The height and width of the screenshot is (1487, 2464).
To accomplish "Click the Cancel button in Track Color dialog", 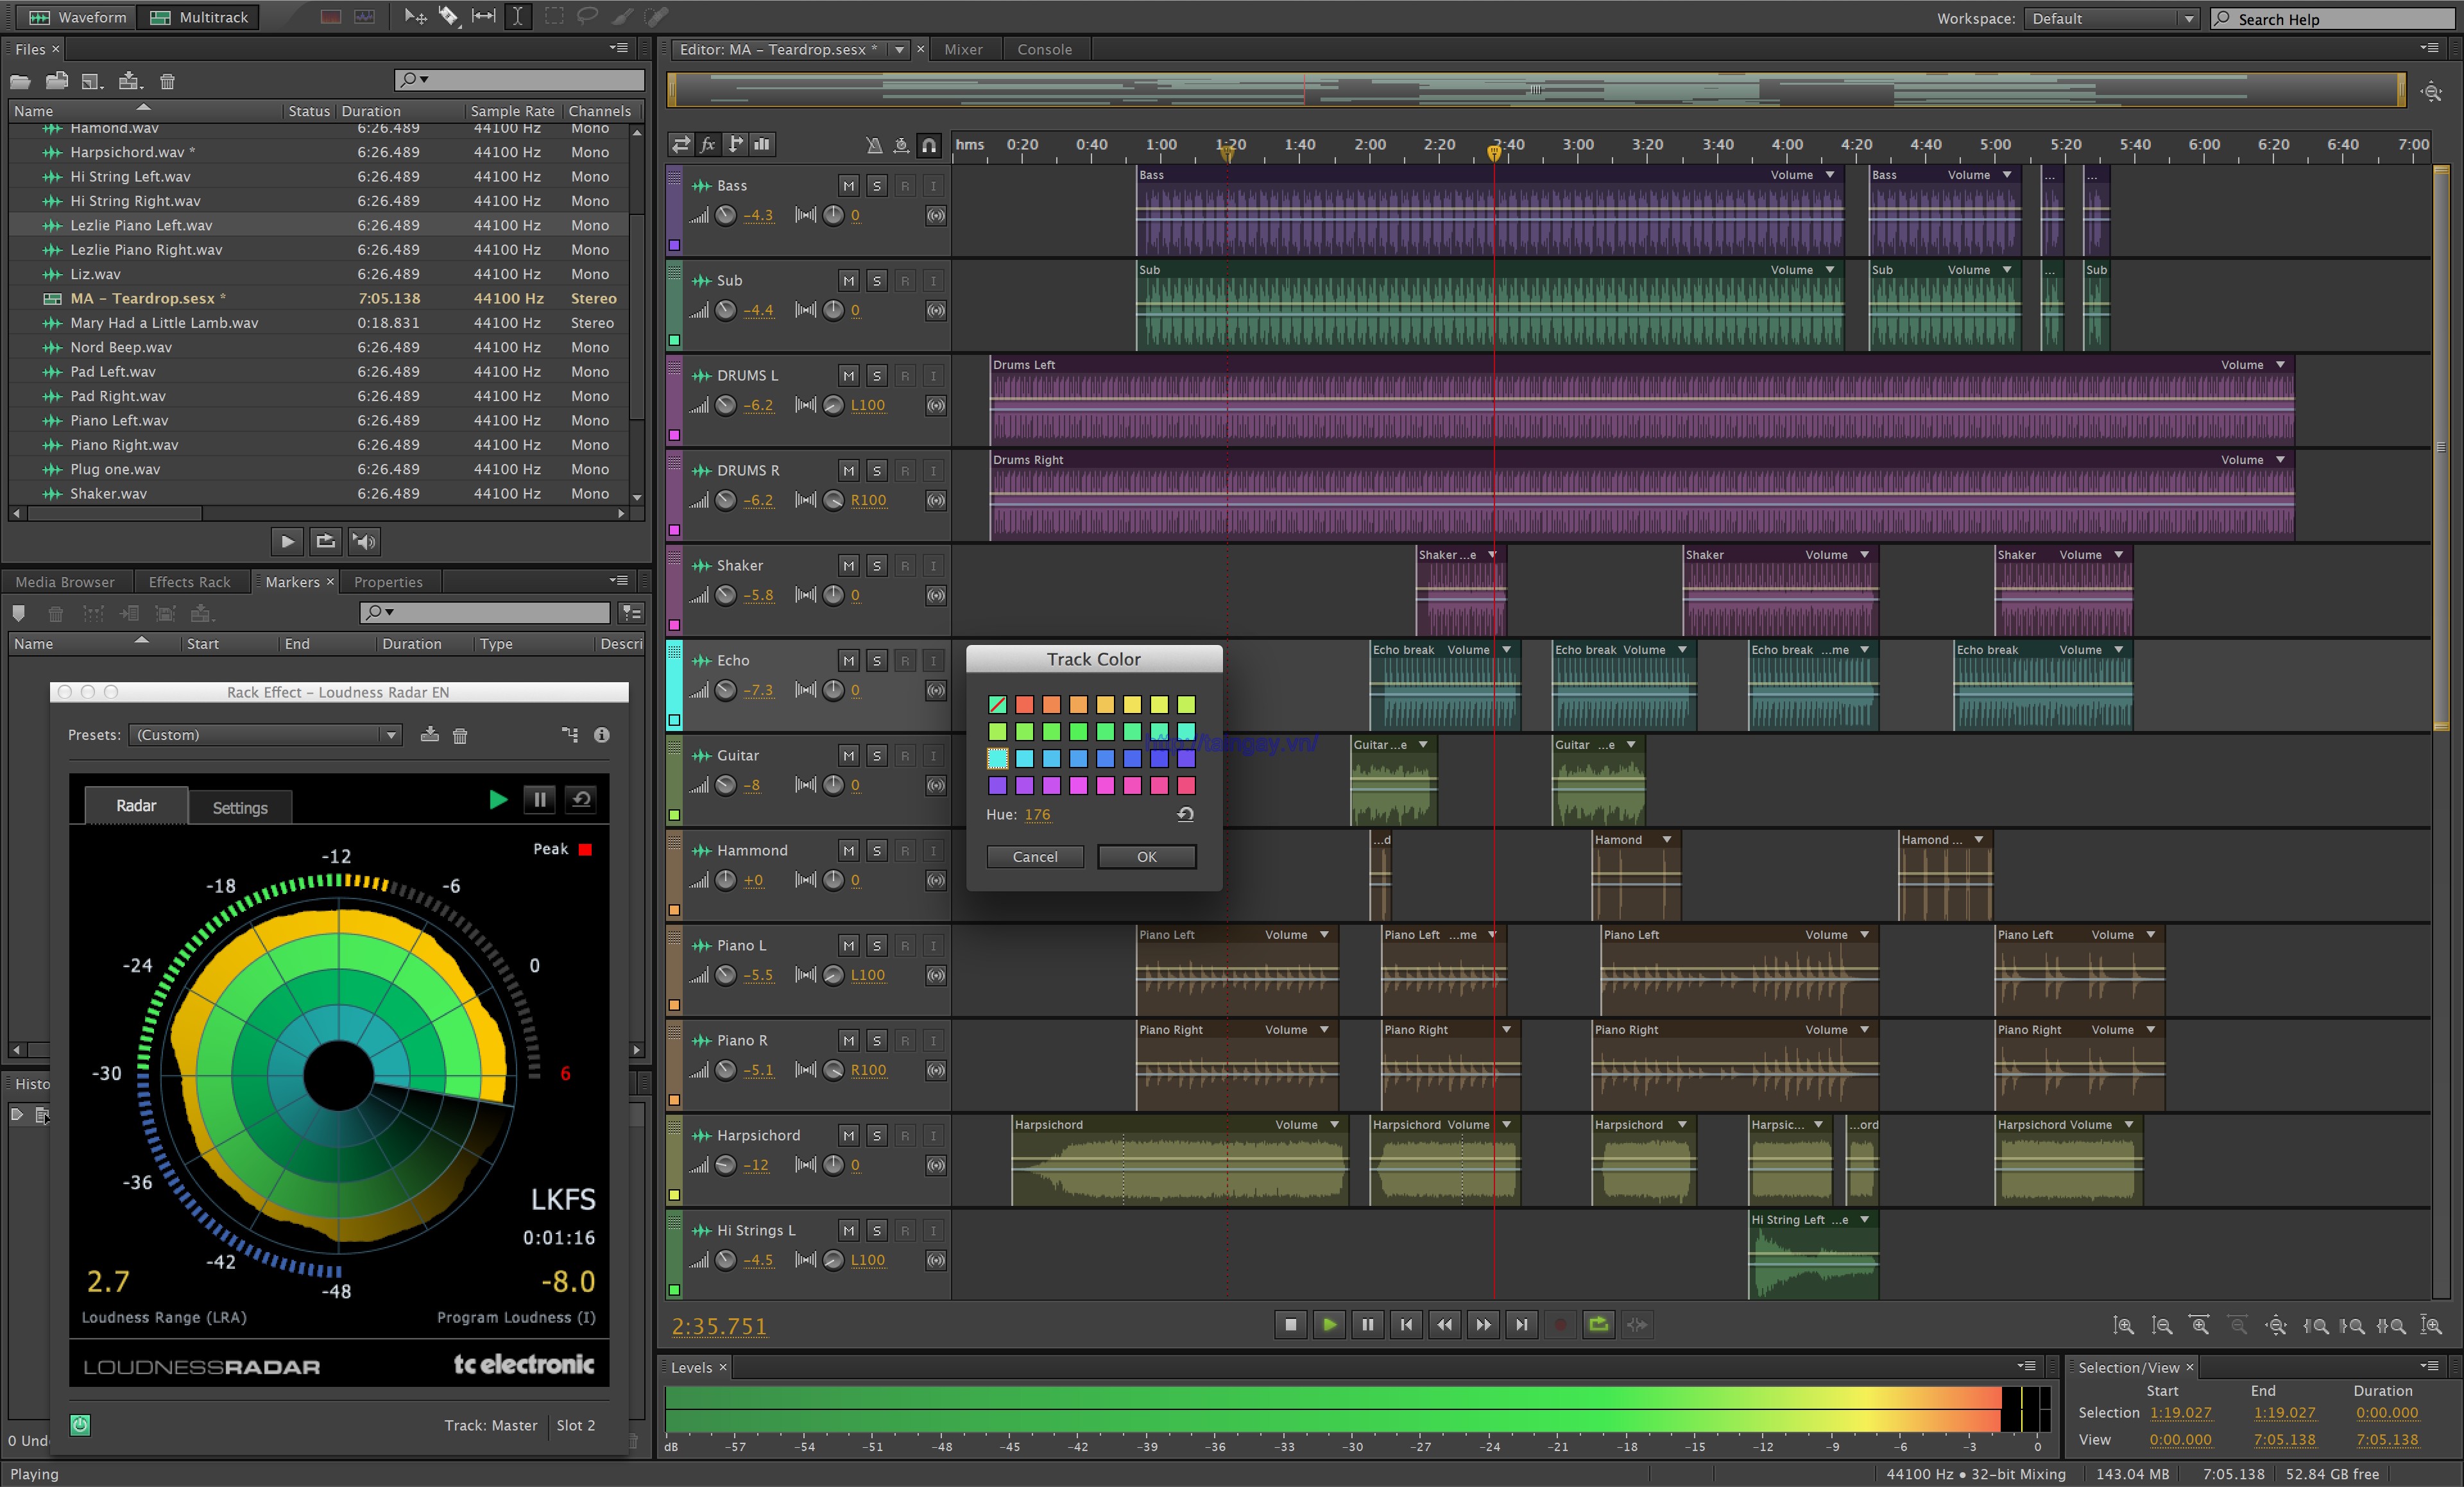I will click(1035, 857).
